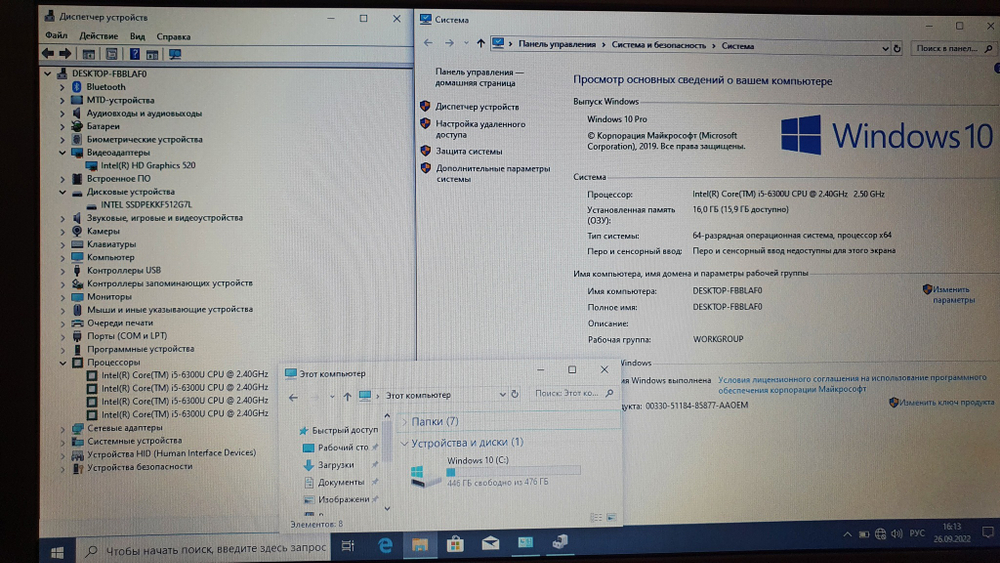Expand the Папки (7) group
Viewport: 1000px width, 563px height.
pos(404,421)
